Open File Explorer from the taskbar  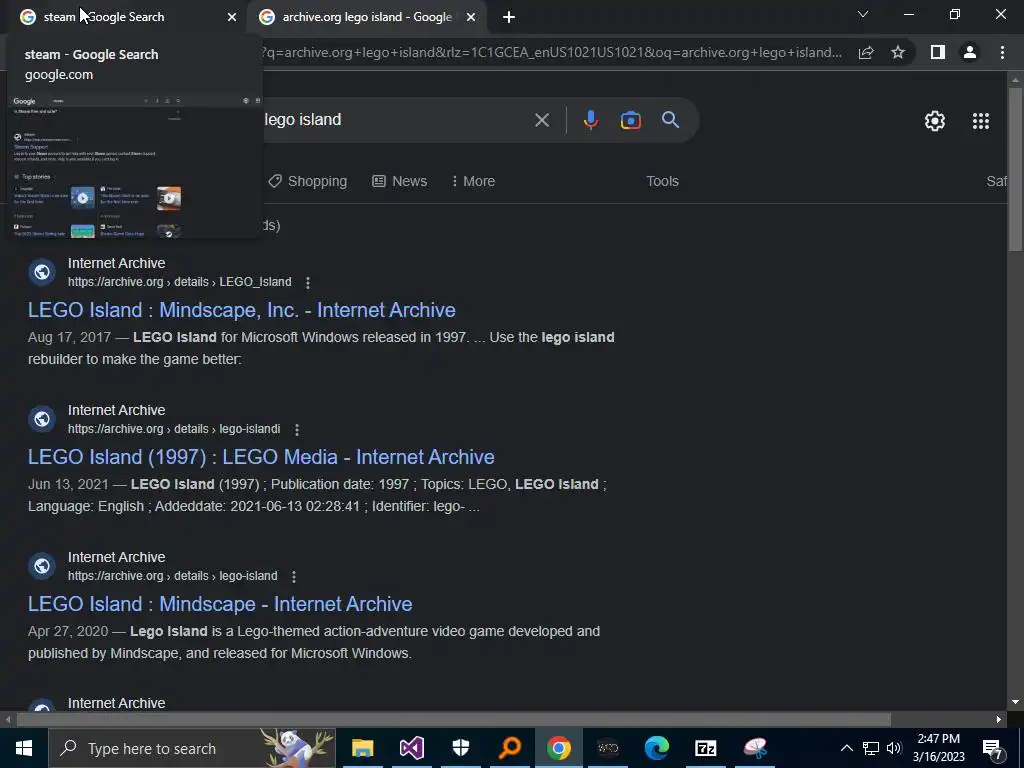tap(362, 748)
